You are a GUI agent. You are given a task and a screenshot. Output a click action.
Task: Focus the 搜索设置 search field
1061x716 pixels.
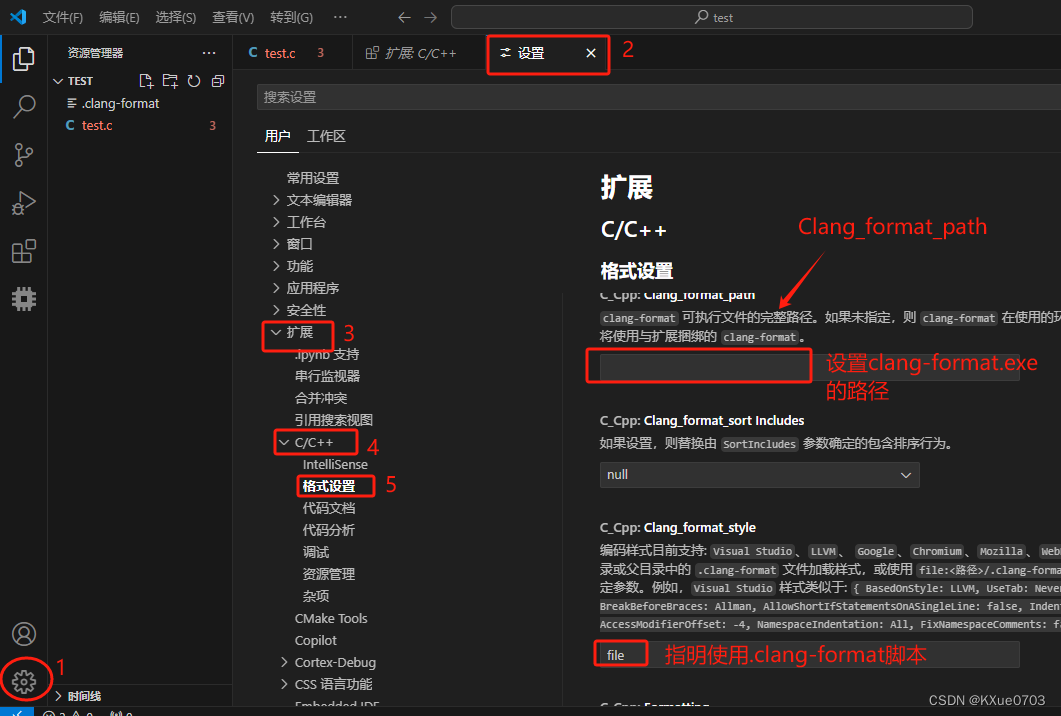click(658, 97)
